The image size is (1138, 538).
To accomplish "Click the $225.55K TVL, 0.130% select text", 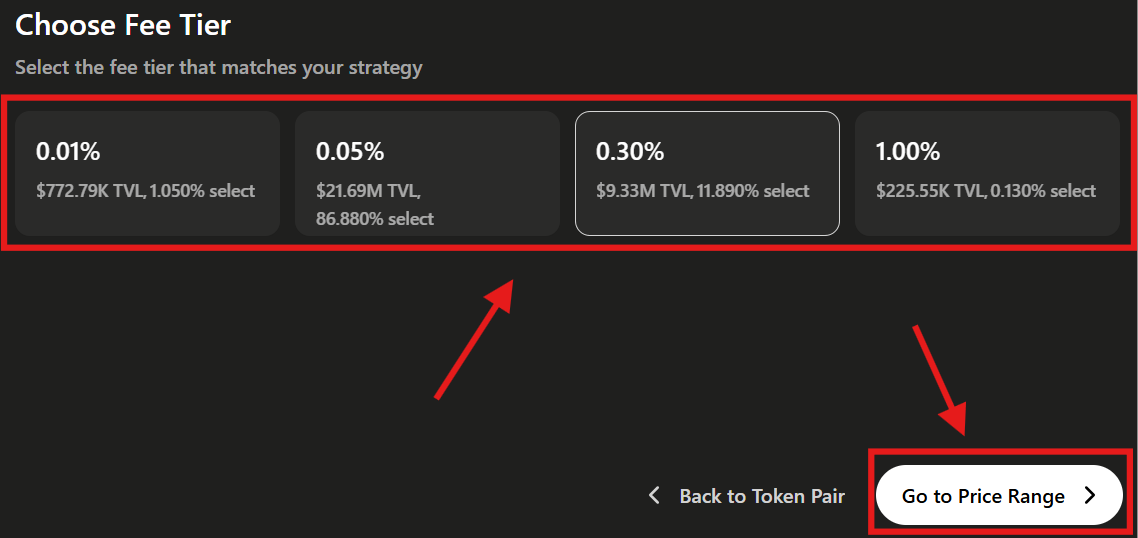I will [985, 191].
